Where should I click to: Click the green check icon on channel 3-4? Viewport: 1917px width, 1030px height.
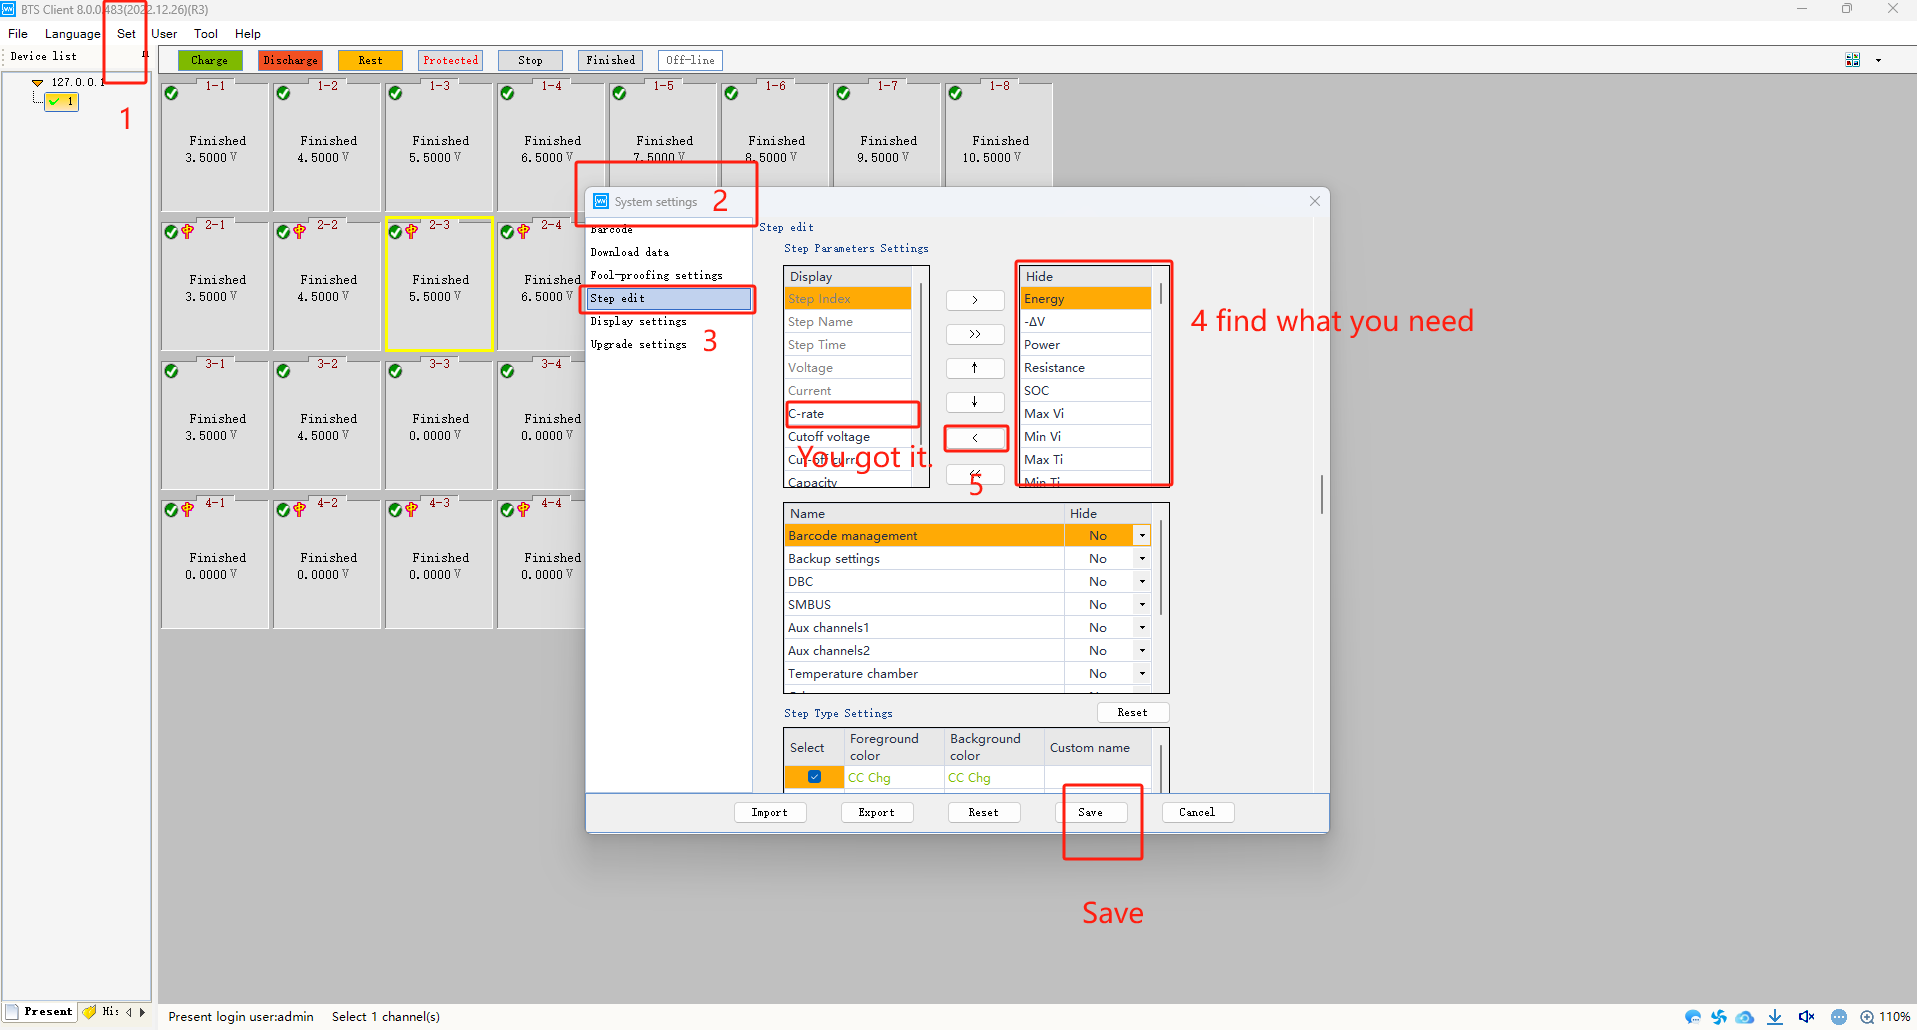point(507,371)
